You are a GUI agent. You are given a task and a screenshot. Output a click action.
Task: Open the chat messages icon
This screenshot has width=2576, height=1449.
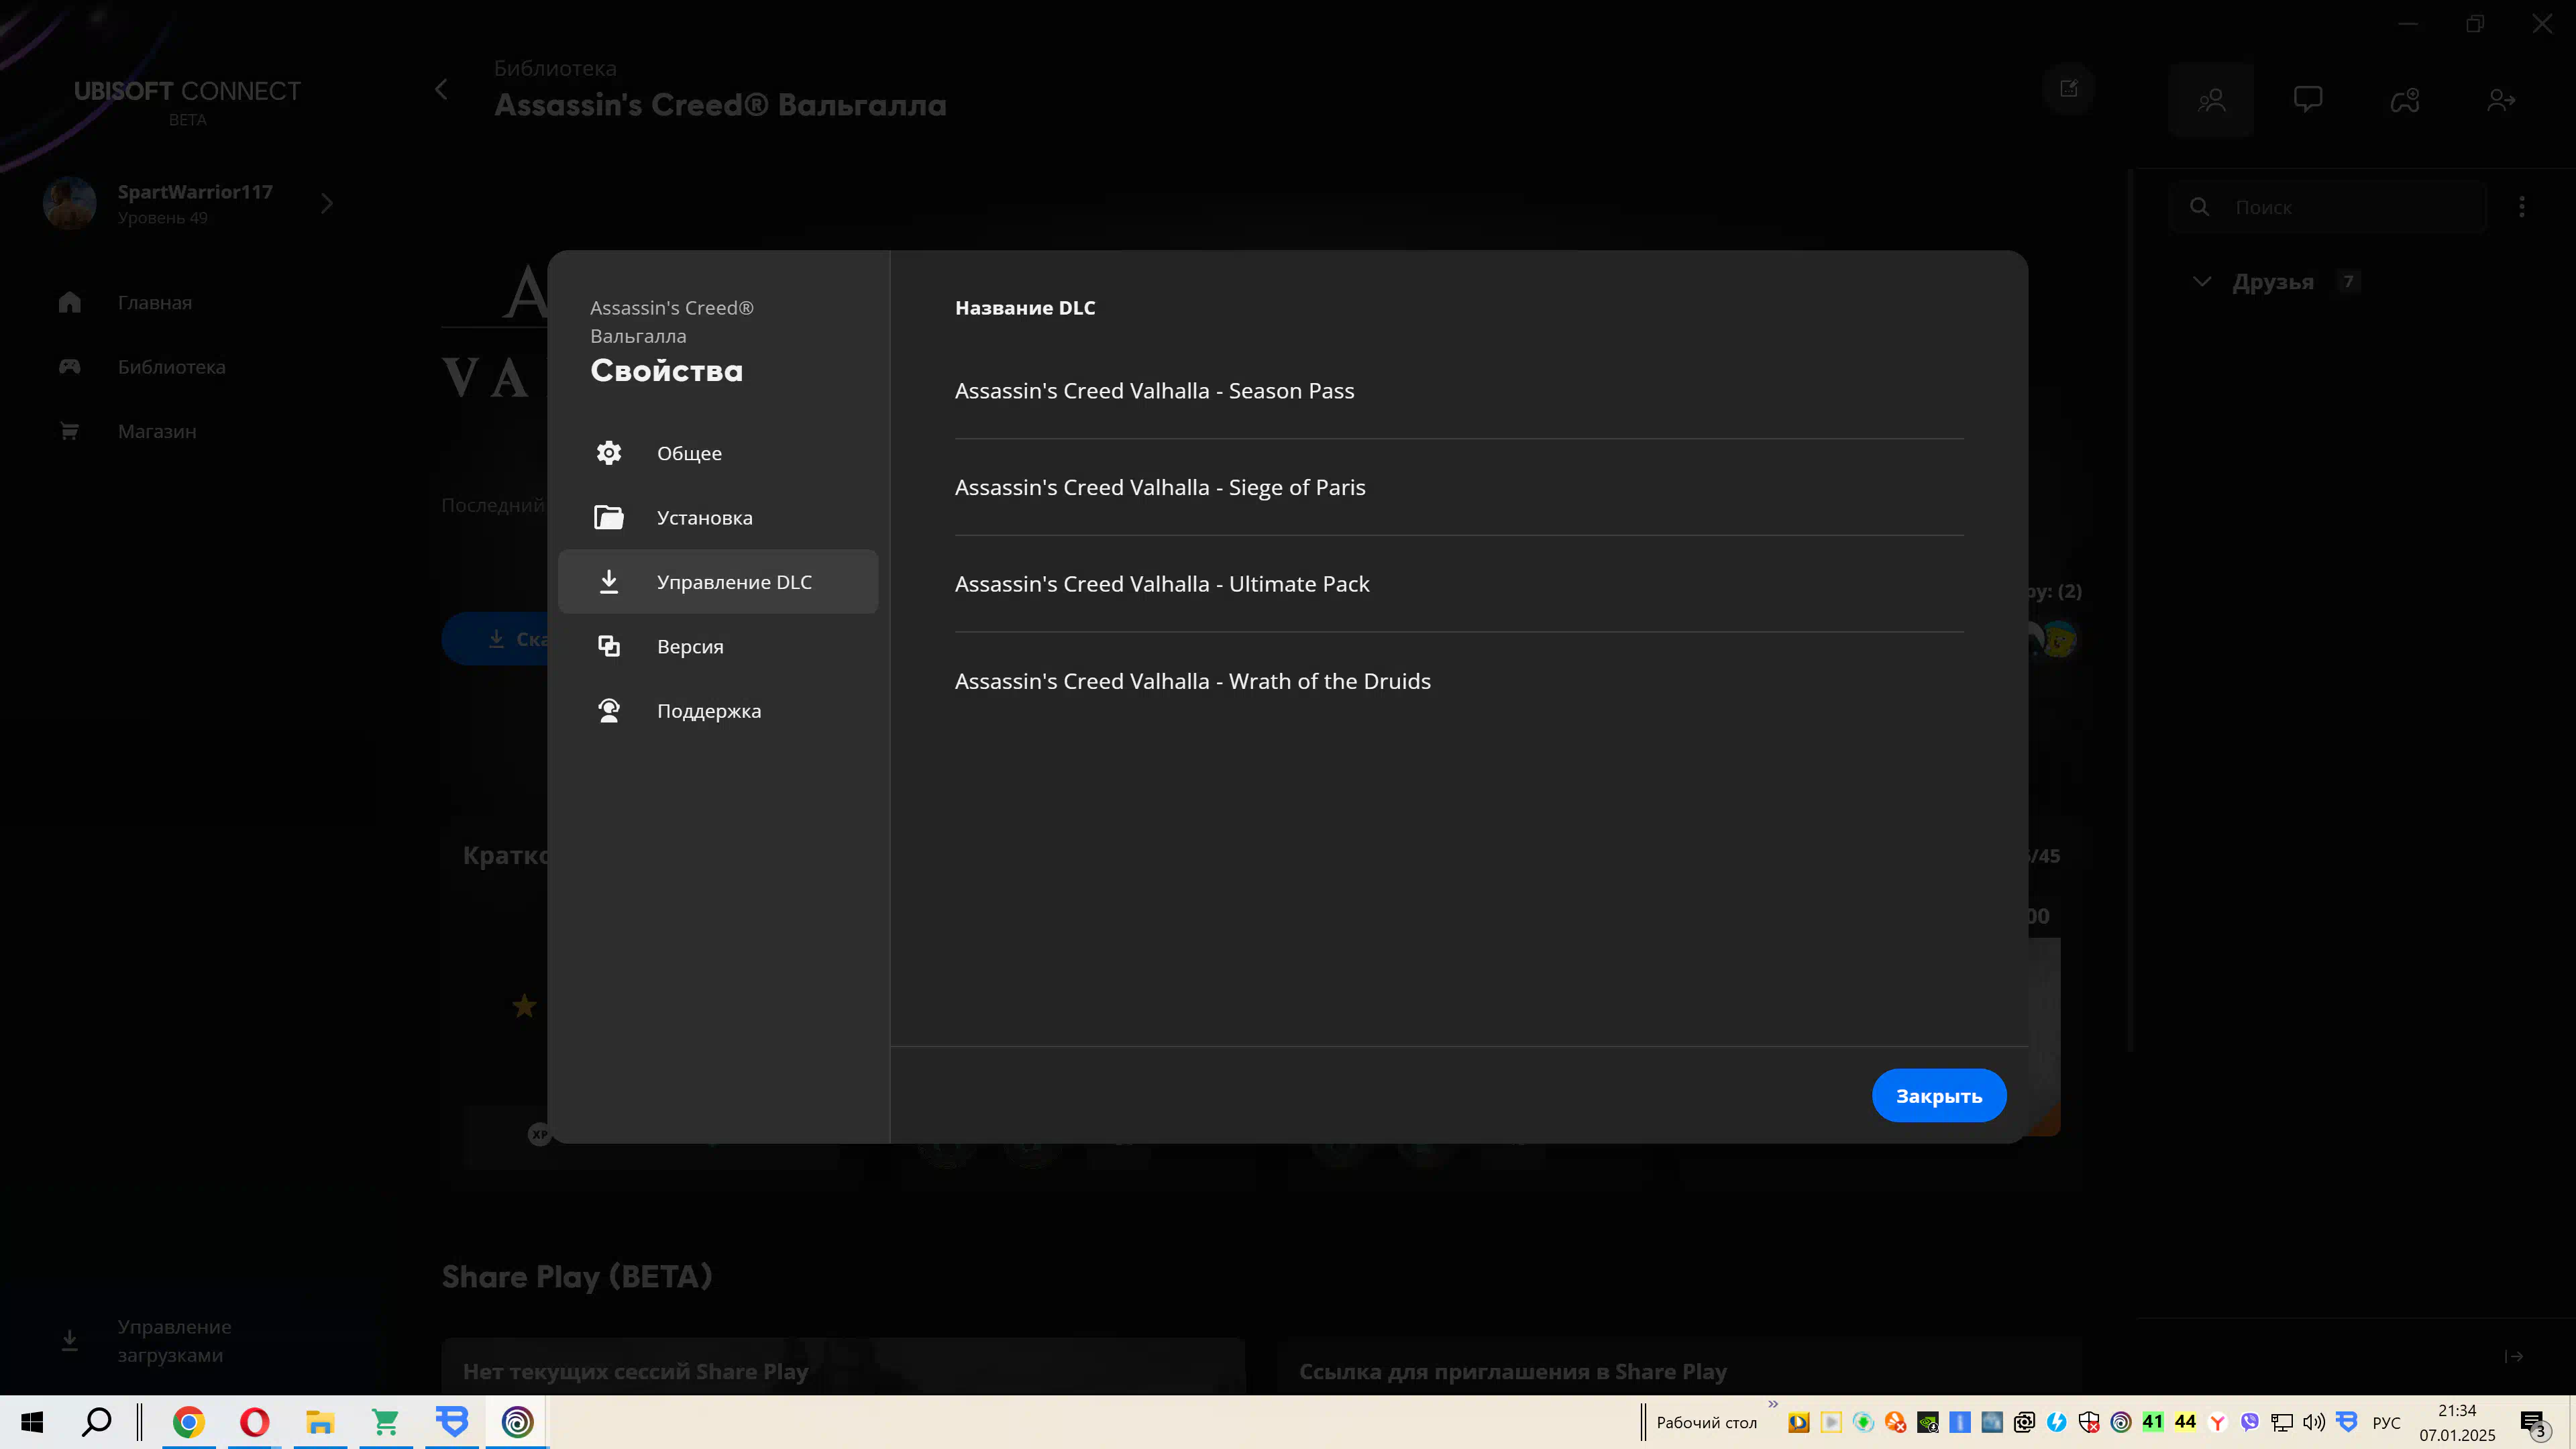tap(2308, 100)
